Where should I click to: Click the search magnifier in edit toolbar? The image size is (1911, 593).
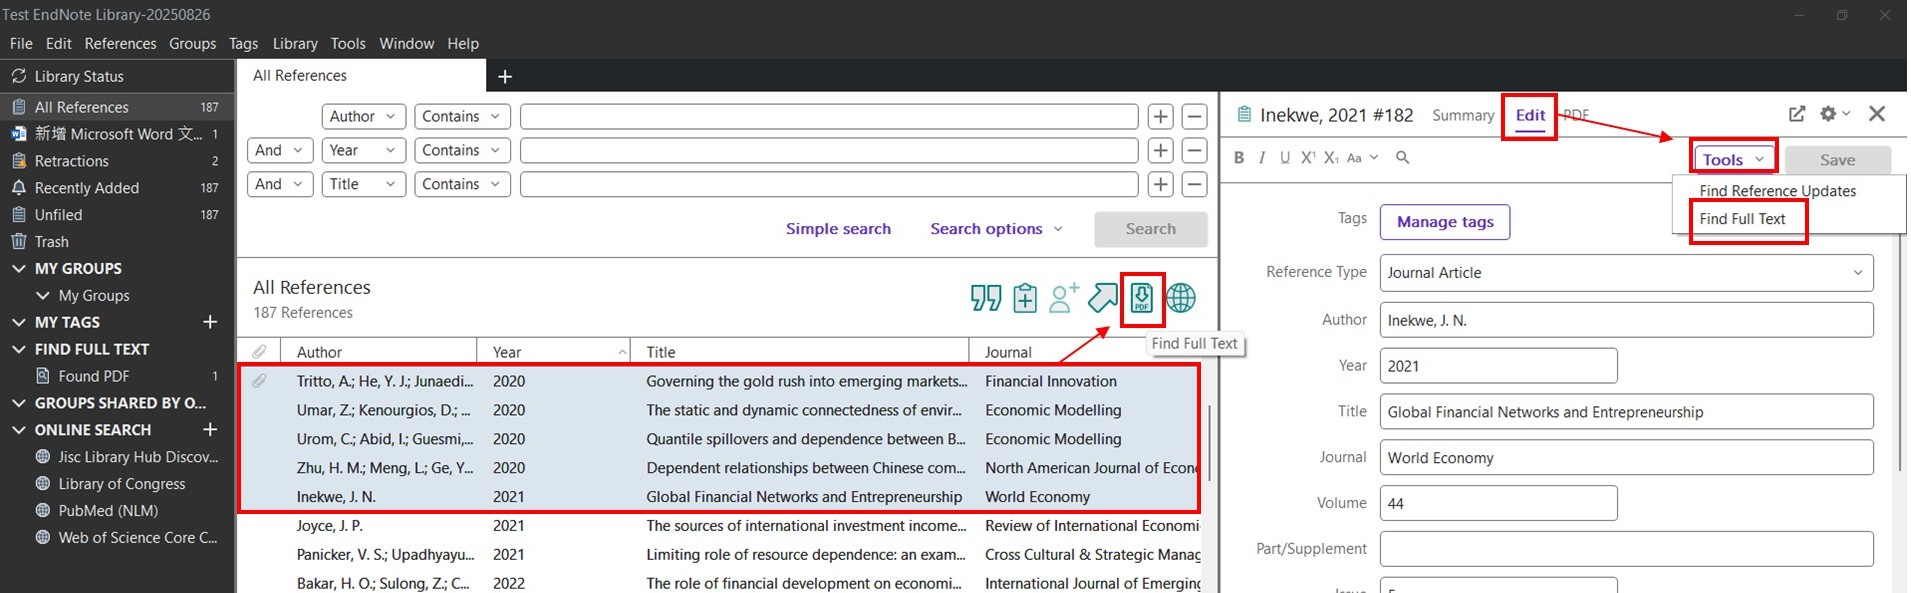(1402, 158)
